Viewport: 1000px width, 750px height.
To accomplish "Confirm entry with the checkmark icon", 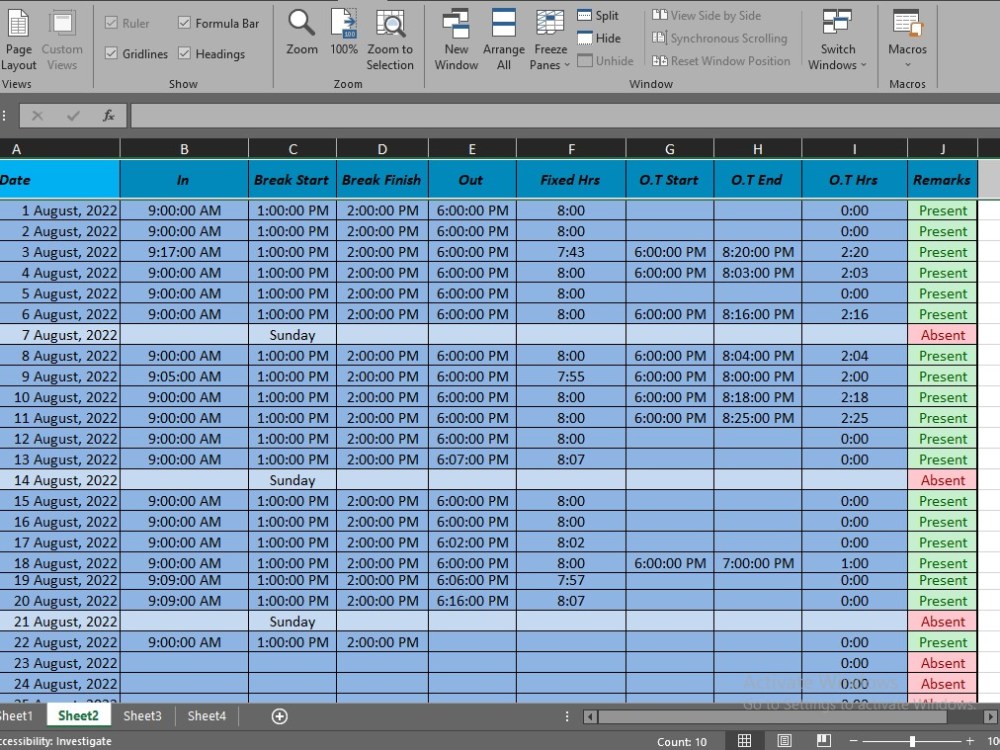I will click(73, 115).
